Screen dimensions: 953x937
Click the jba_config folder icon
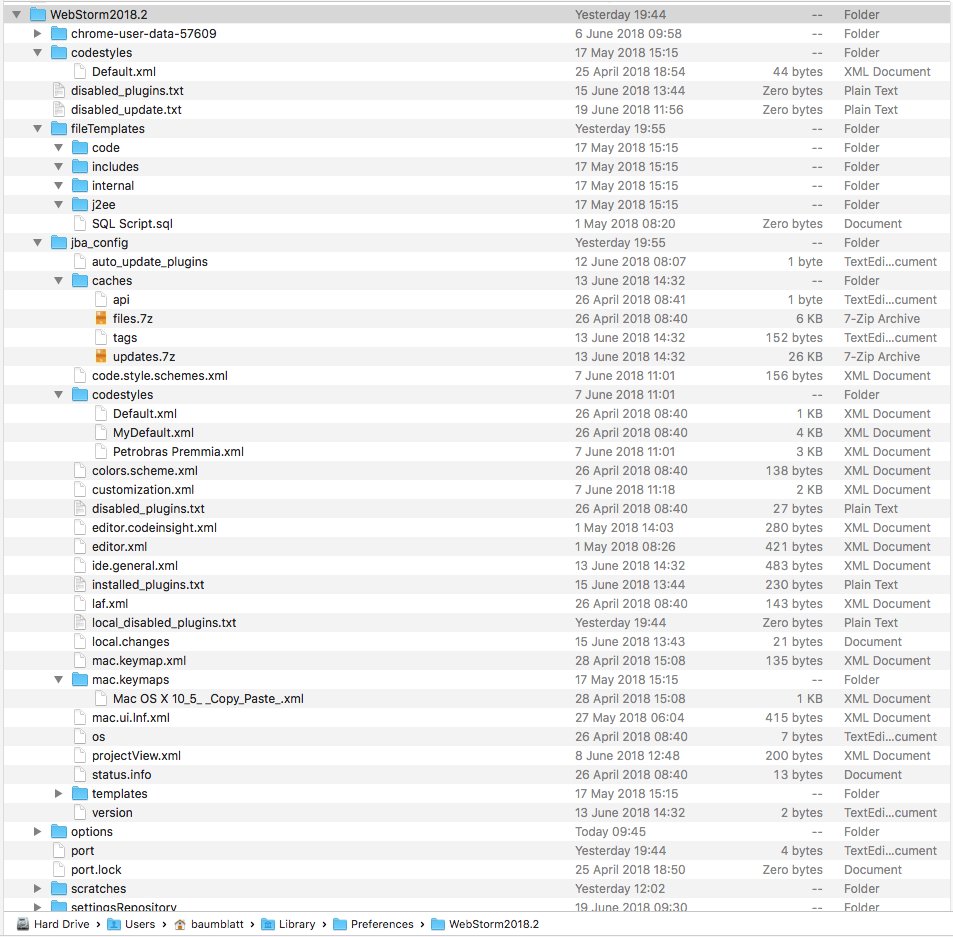point(59,242)
